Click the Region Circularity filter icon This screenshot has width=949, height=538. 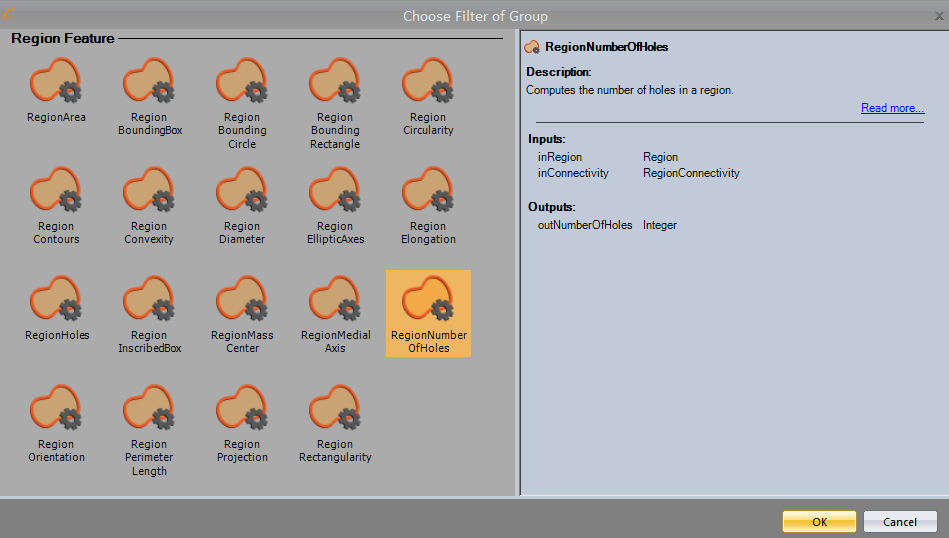[428, 82]
